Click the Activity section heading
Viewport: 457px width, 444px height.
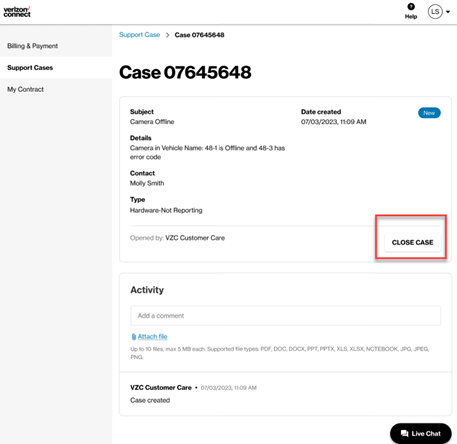pos(147,290)
